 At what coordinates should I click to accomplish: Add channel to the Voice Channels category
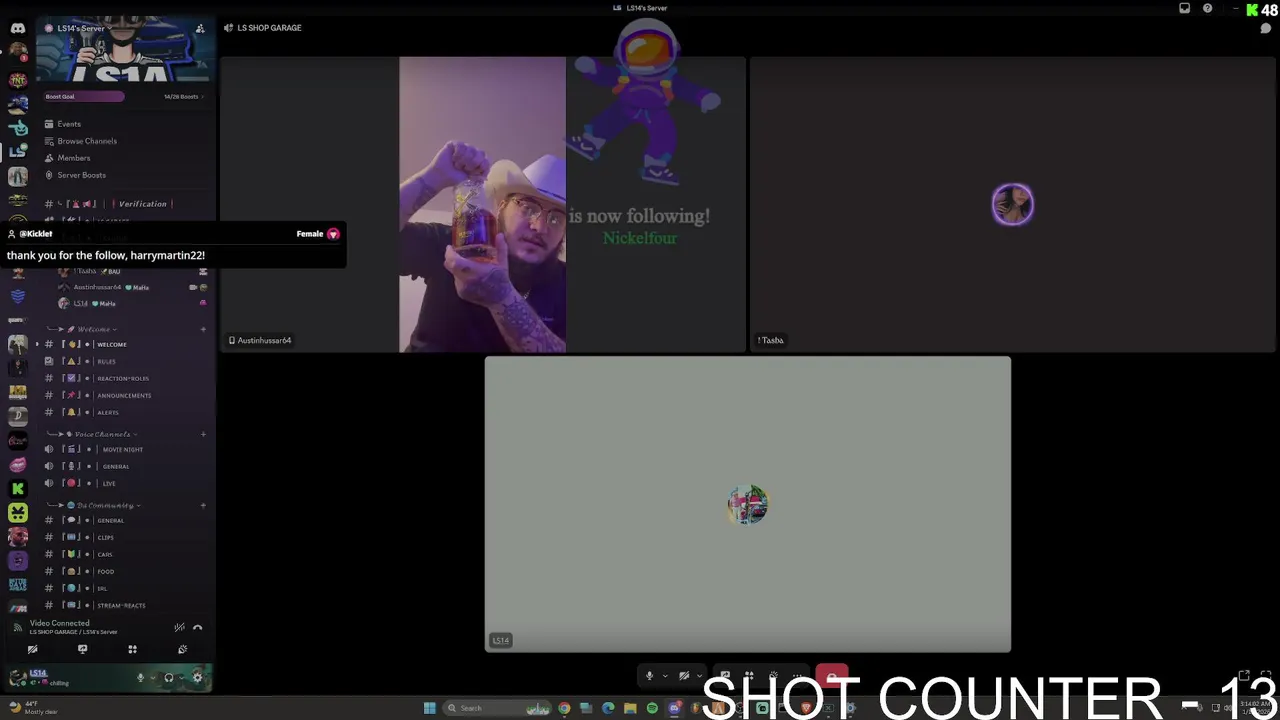tap(203, 434)
